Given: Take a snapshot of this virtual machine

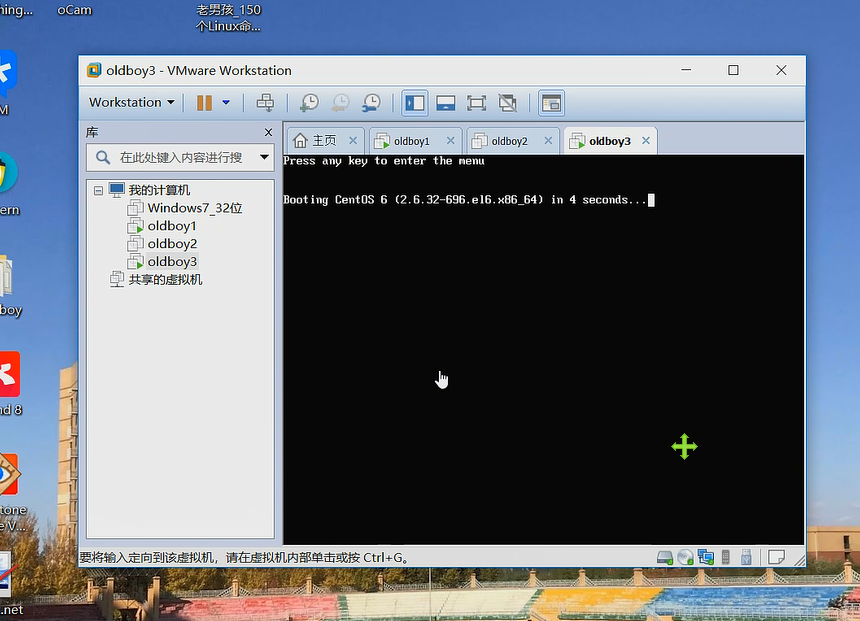Looking at the screenshot, I should point(309,103).
